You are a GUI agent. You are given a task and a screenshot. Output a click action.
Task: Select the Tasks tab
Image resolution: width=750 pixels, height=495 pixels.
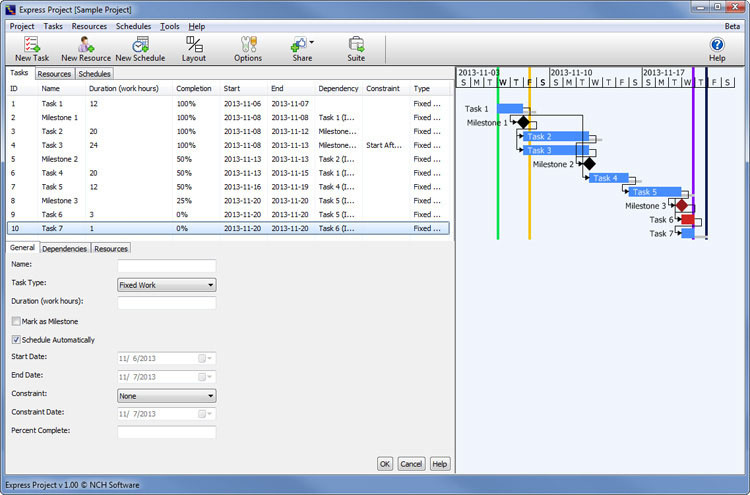[x=19, y=73]
